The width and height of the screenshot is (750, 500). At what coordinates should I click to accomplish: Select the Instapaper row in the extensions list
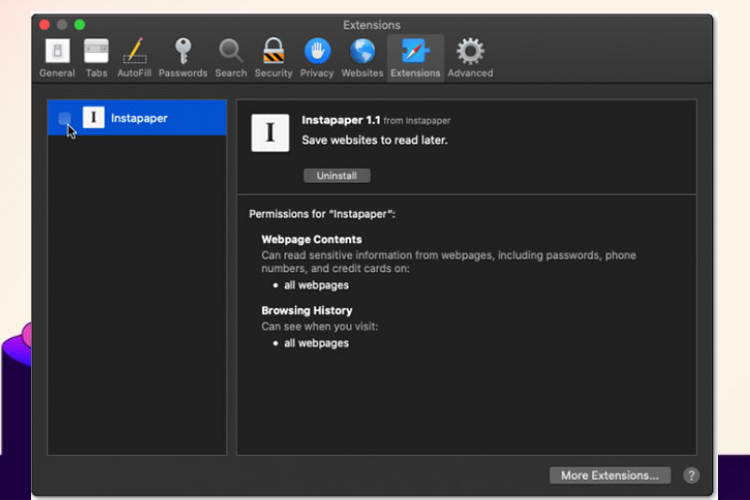coord(137,118)
